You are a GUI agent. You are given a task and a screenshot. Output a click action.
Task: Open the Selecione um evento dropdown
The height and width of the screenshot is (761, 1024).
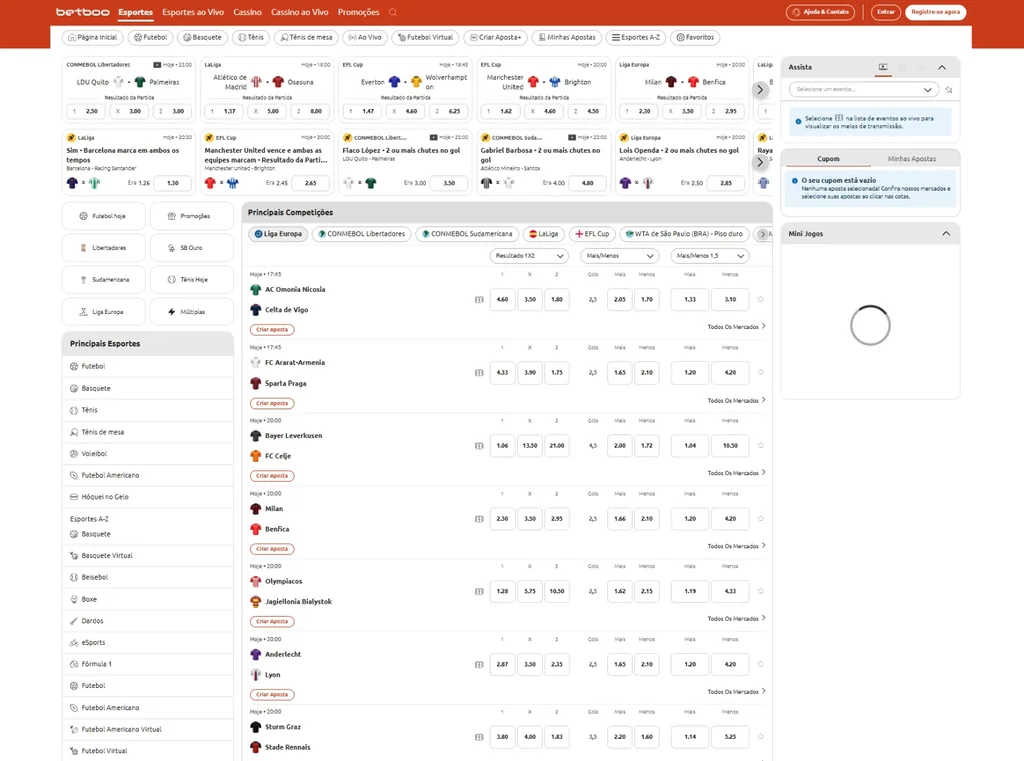(863, 89)
